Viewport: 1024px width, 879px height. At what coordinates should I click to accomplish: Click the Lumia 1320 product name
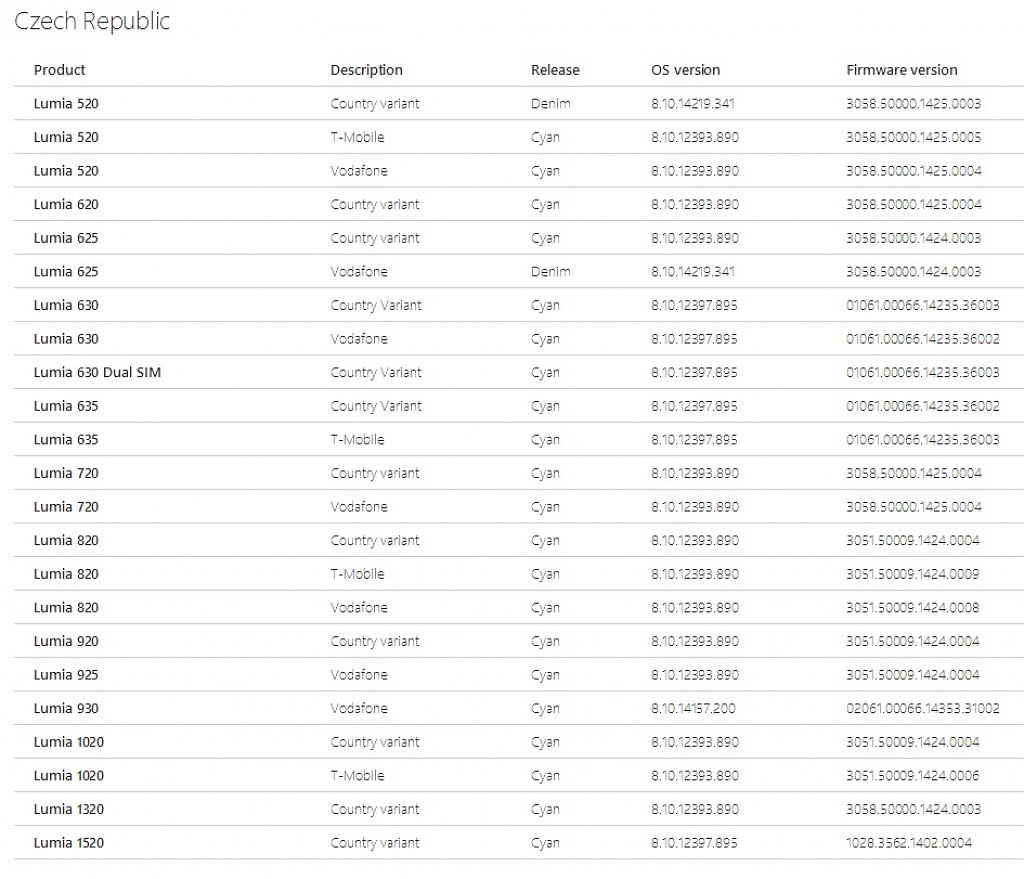(69, 809)
